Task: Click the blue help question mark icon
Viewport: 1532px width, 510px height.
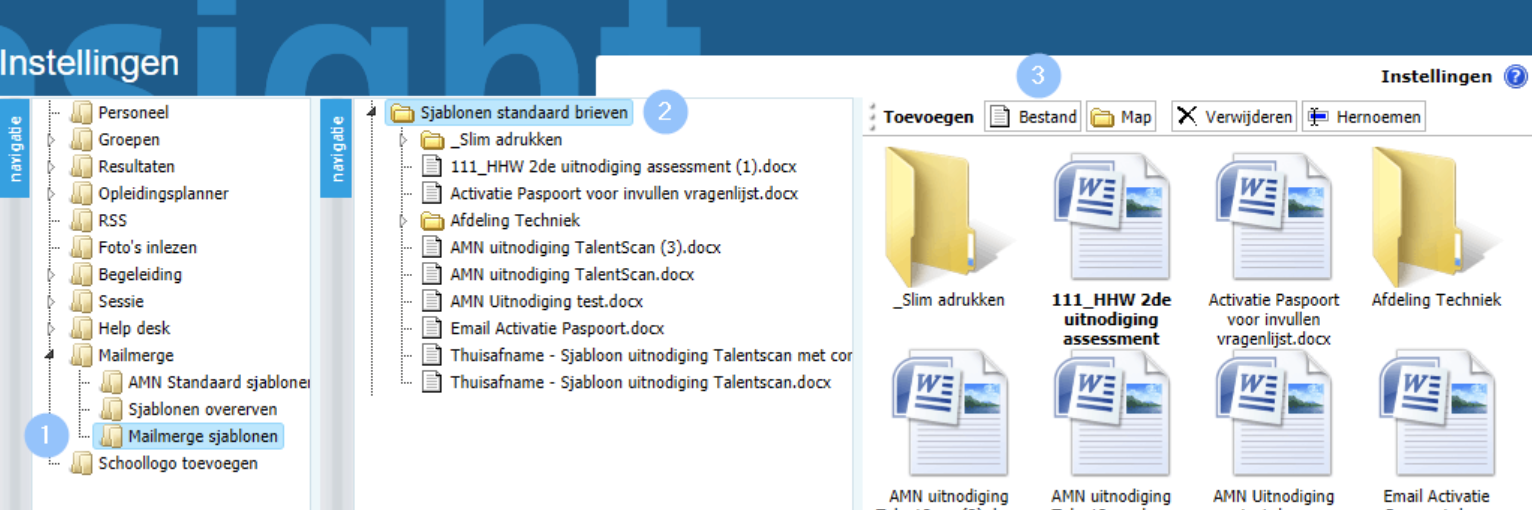Action: click(x=1515, y=77)
